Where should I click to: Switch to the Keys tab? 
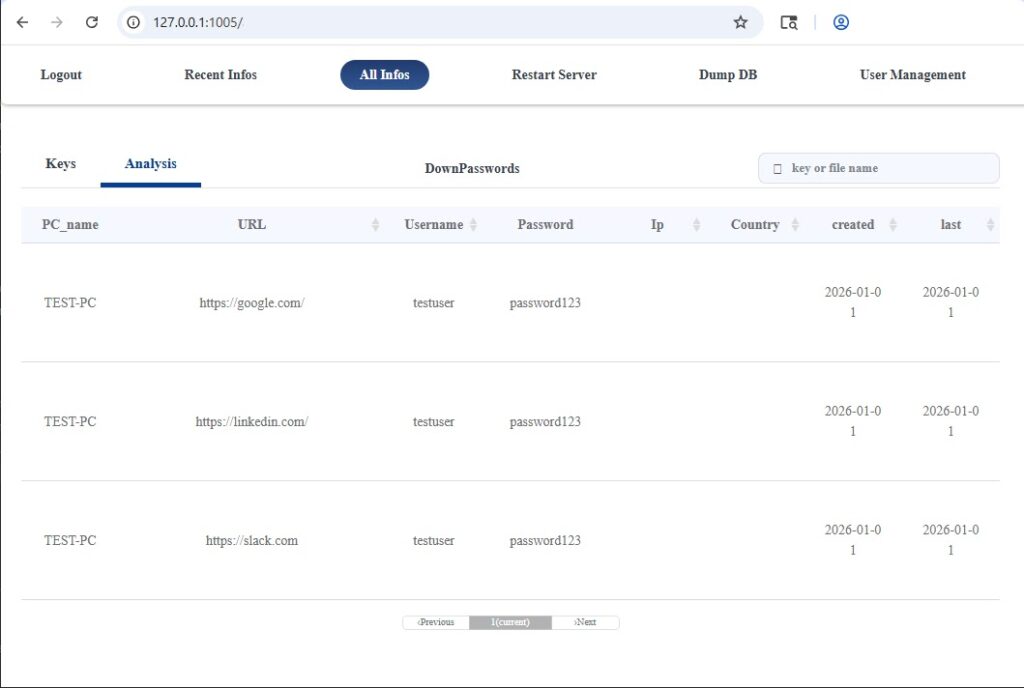[x=61, y=164]
